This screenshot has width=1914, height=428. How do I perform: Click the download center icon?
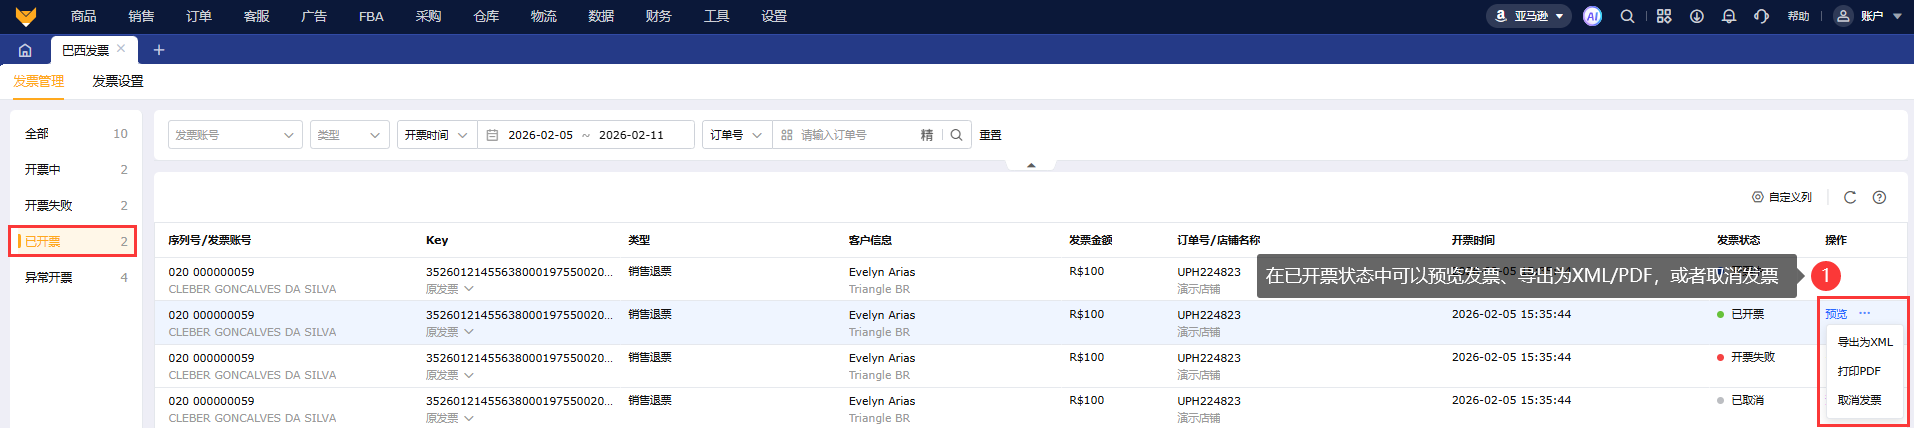pyautogui.click(x=1697, y=16)
